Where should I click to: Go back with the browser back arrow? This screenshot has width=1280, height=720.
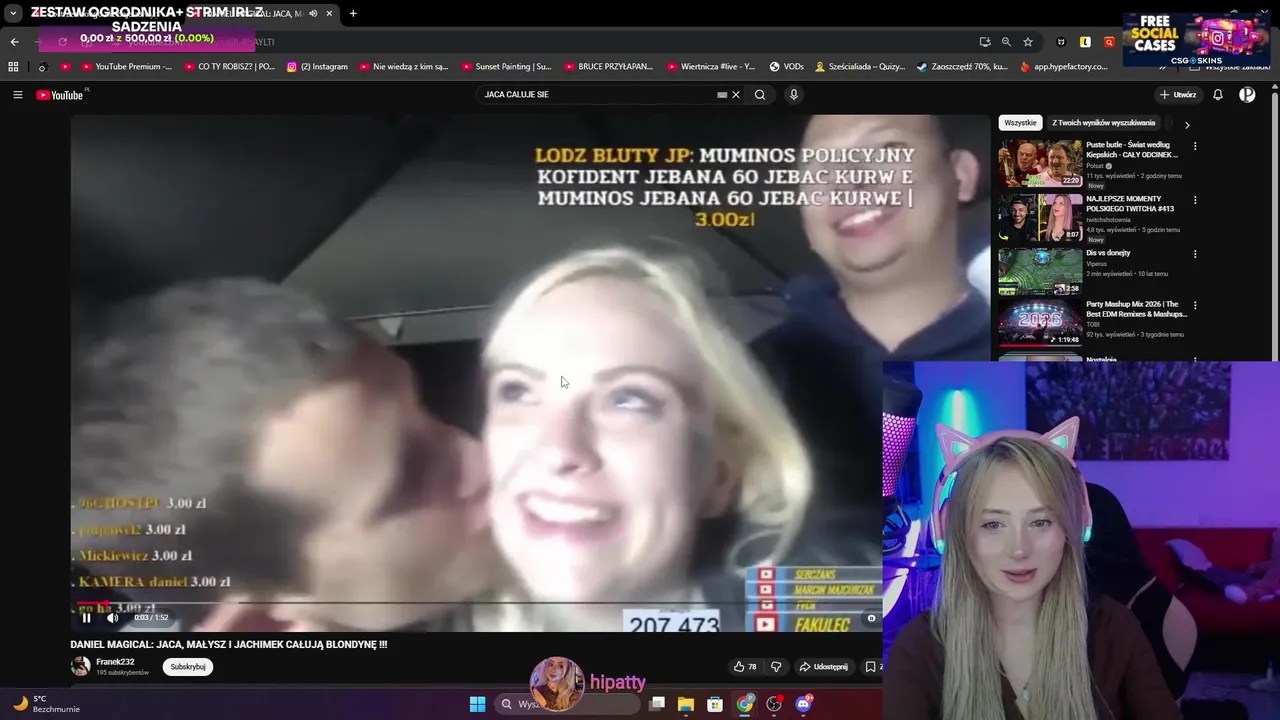click(x=14, y=42)
